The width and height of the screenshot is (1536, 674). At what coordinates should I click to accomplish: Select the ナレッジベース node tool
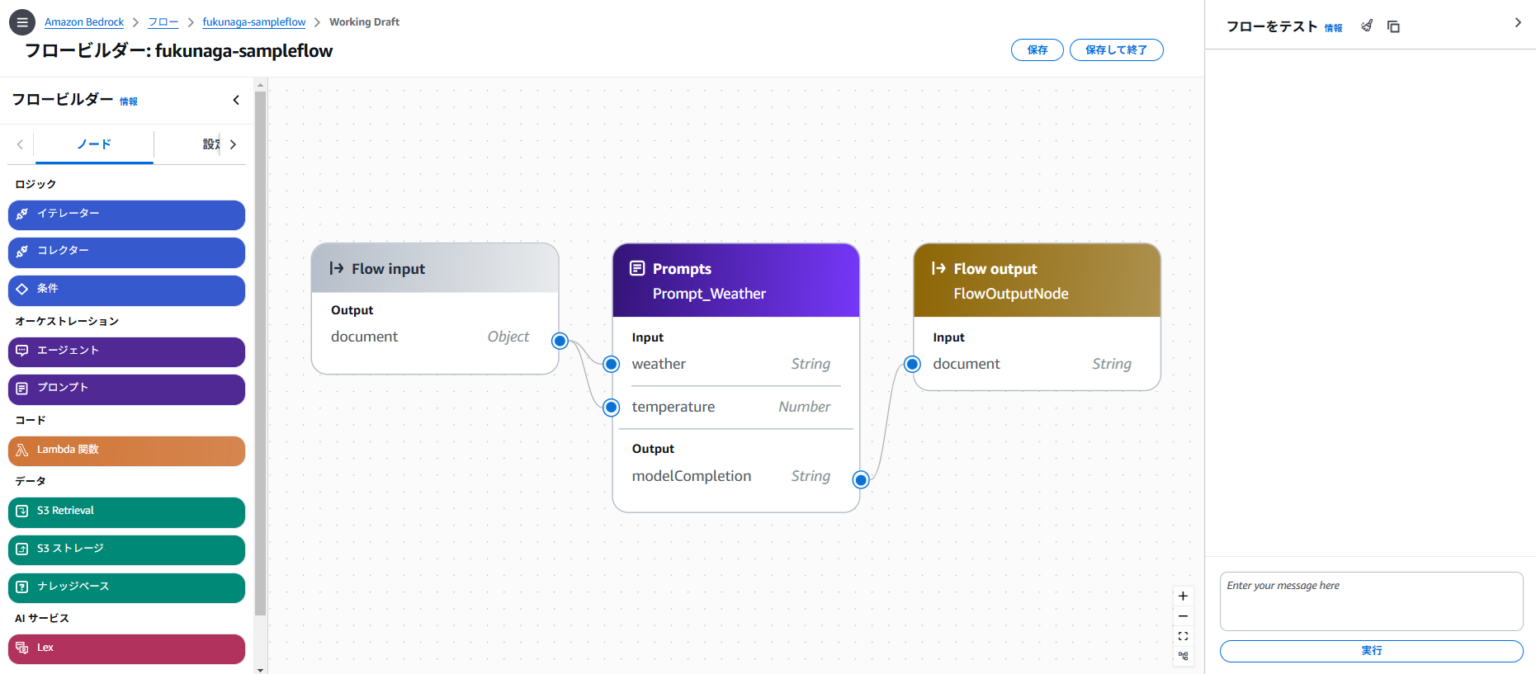126,588
